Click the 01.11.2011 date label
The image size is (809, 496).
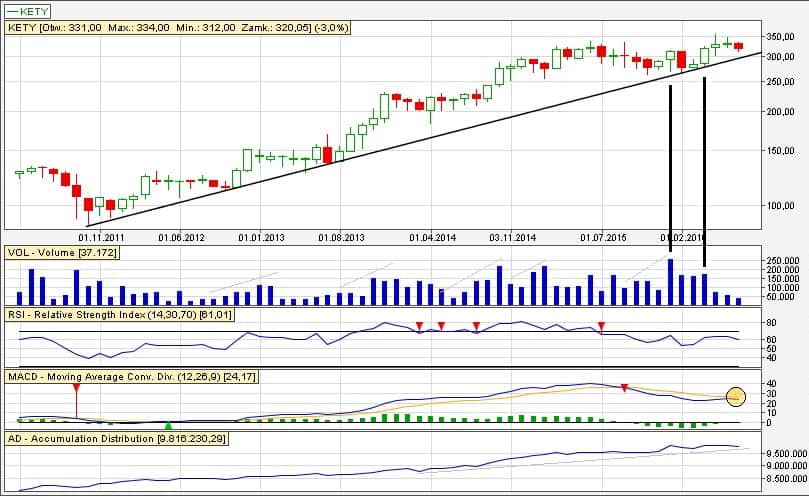click(105, 238)
